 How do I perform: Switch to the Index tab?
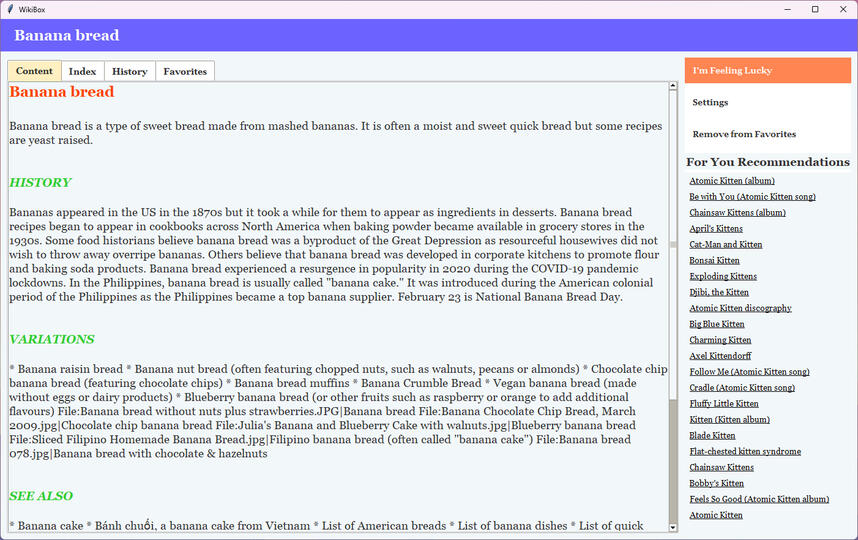tap(83, 72)
